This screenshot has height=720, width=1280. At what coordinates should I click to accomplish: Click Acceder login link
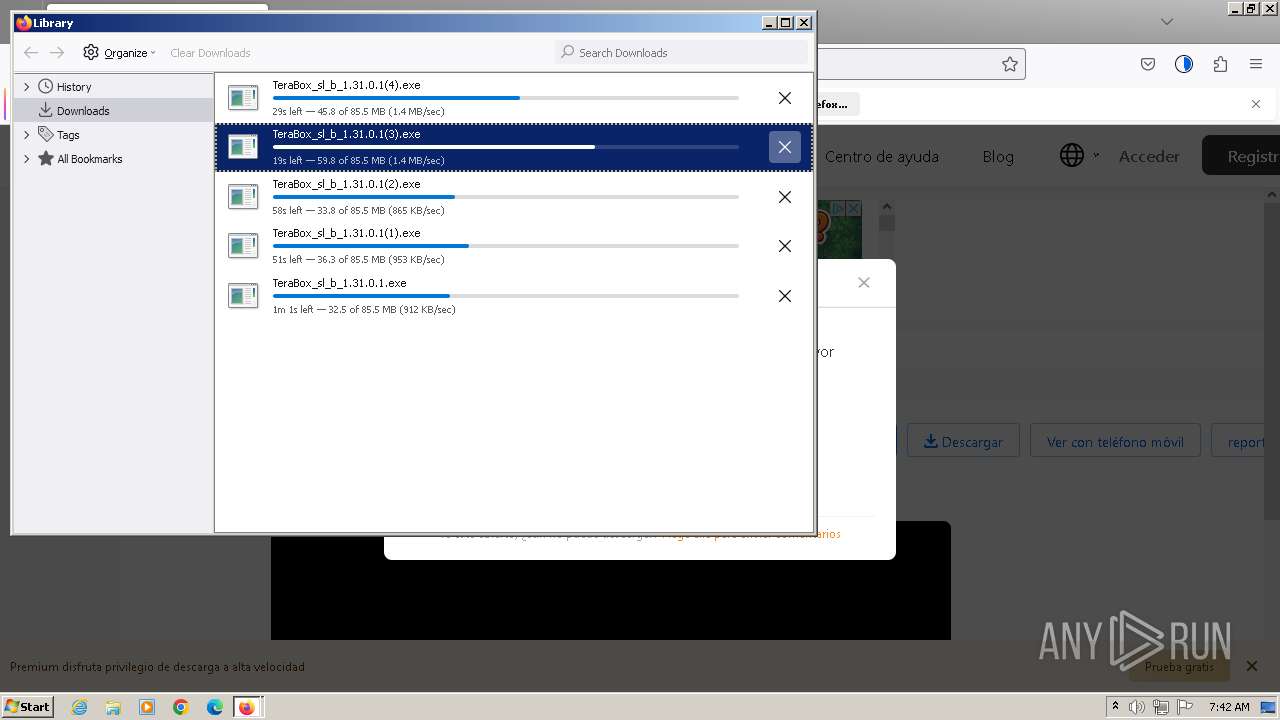point(1149,156)
